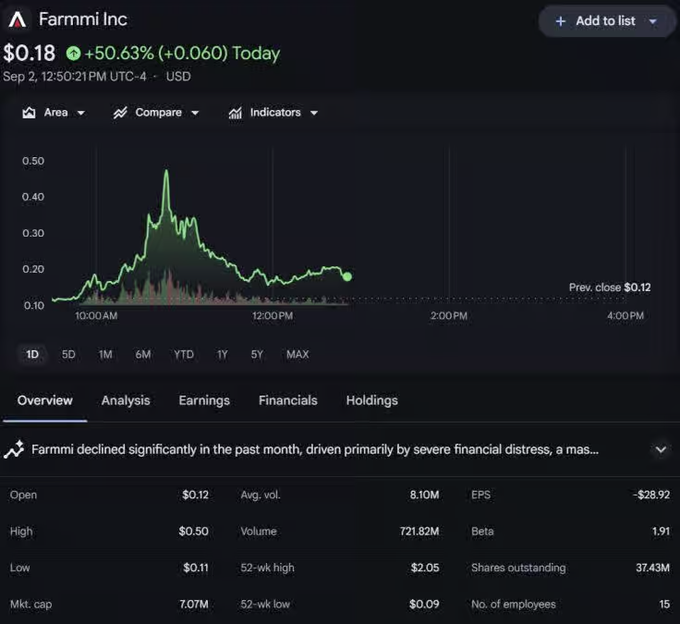The width and height of the screenshot is (680, 624).
Task: Click the chart peak near 0.50
Action: point(166,171)
